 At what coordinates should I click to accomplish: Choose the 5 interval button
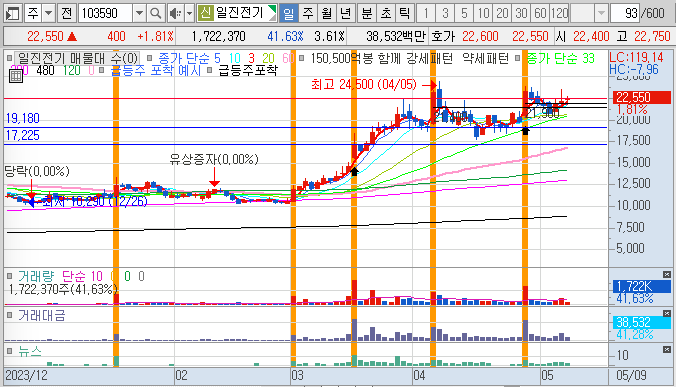tap(464, 13)
